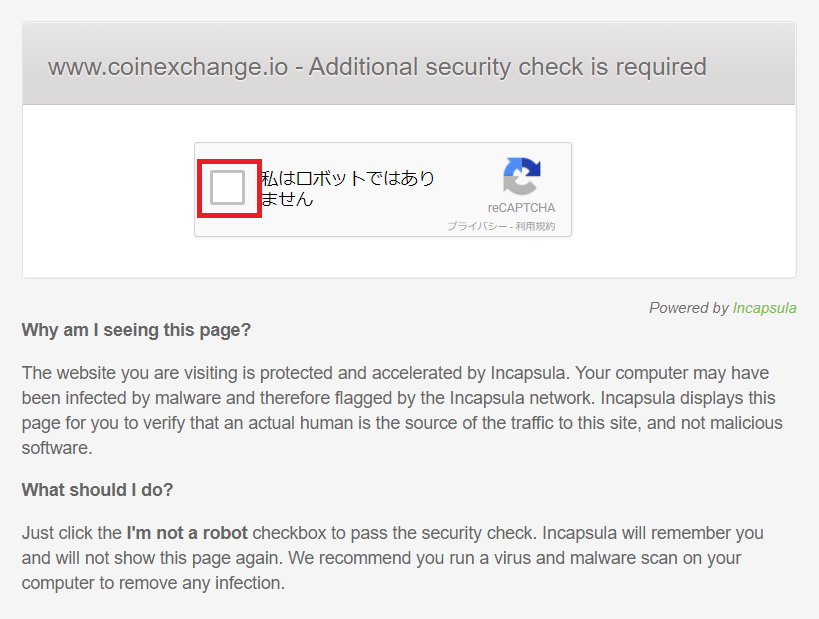Viewport: 819px width, 619px height.
Task: Open the プライバシー privacy link
Action: [476, 227]
